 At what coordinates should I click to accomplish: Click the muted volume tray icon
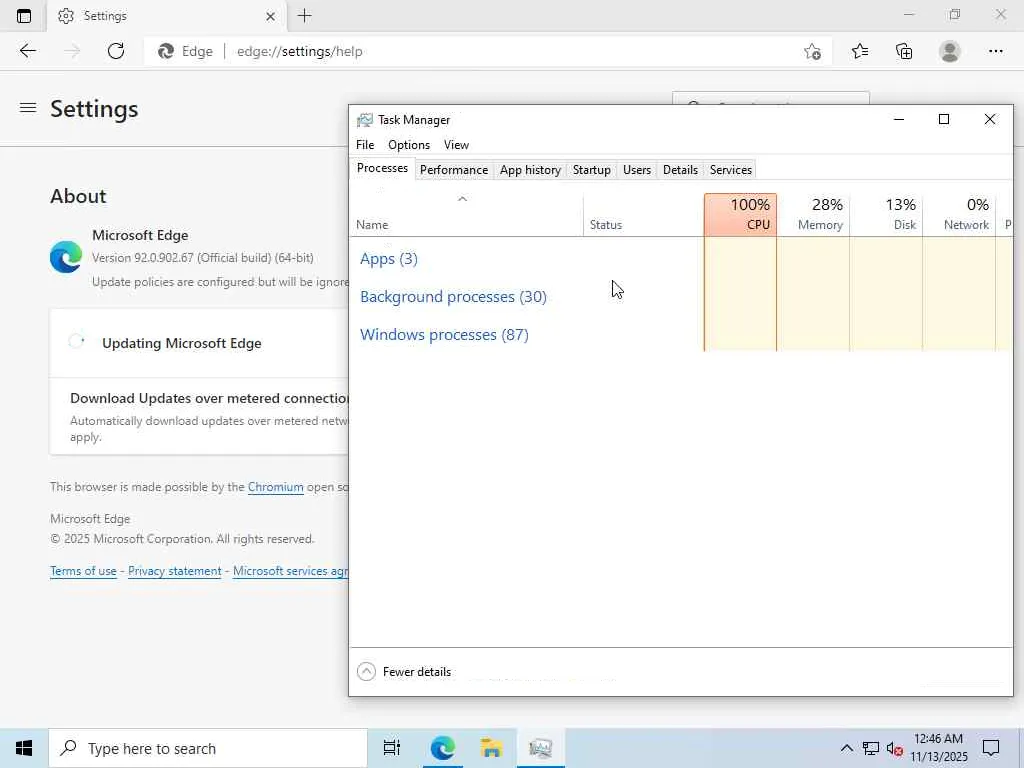[x=895, y=749]
